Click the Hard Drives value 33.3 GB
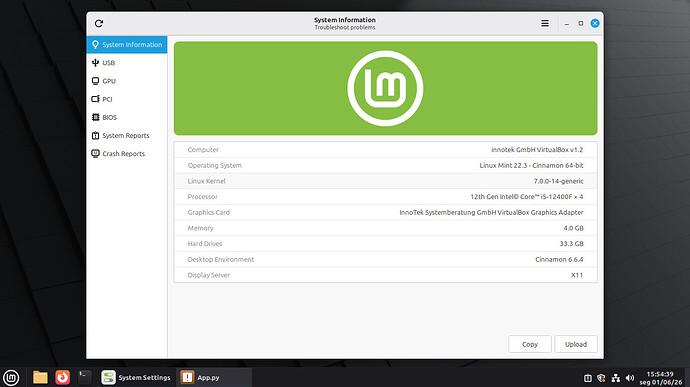 pyautogui.click(x=571, y=243)
